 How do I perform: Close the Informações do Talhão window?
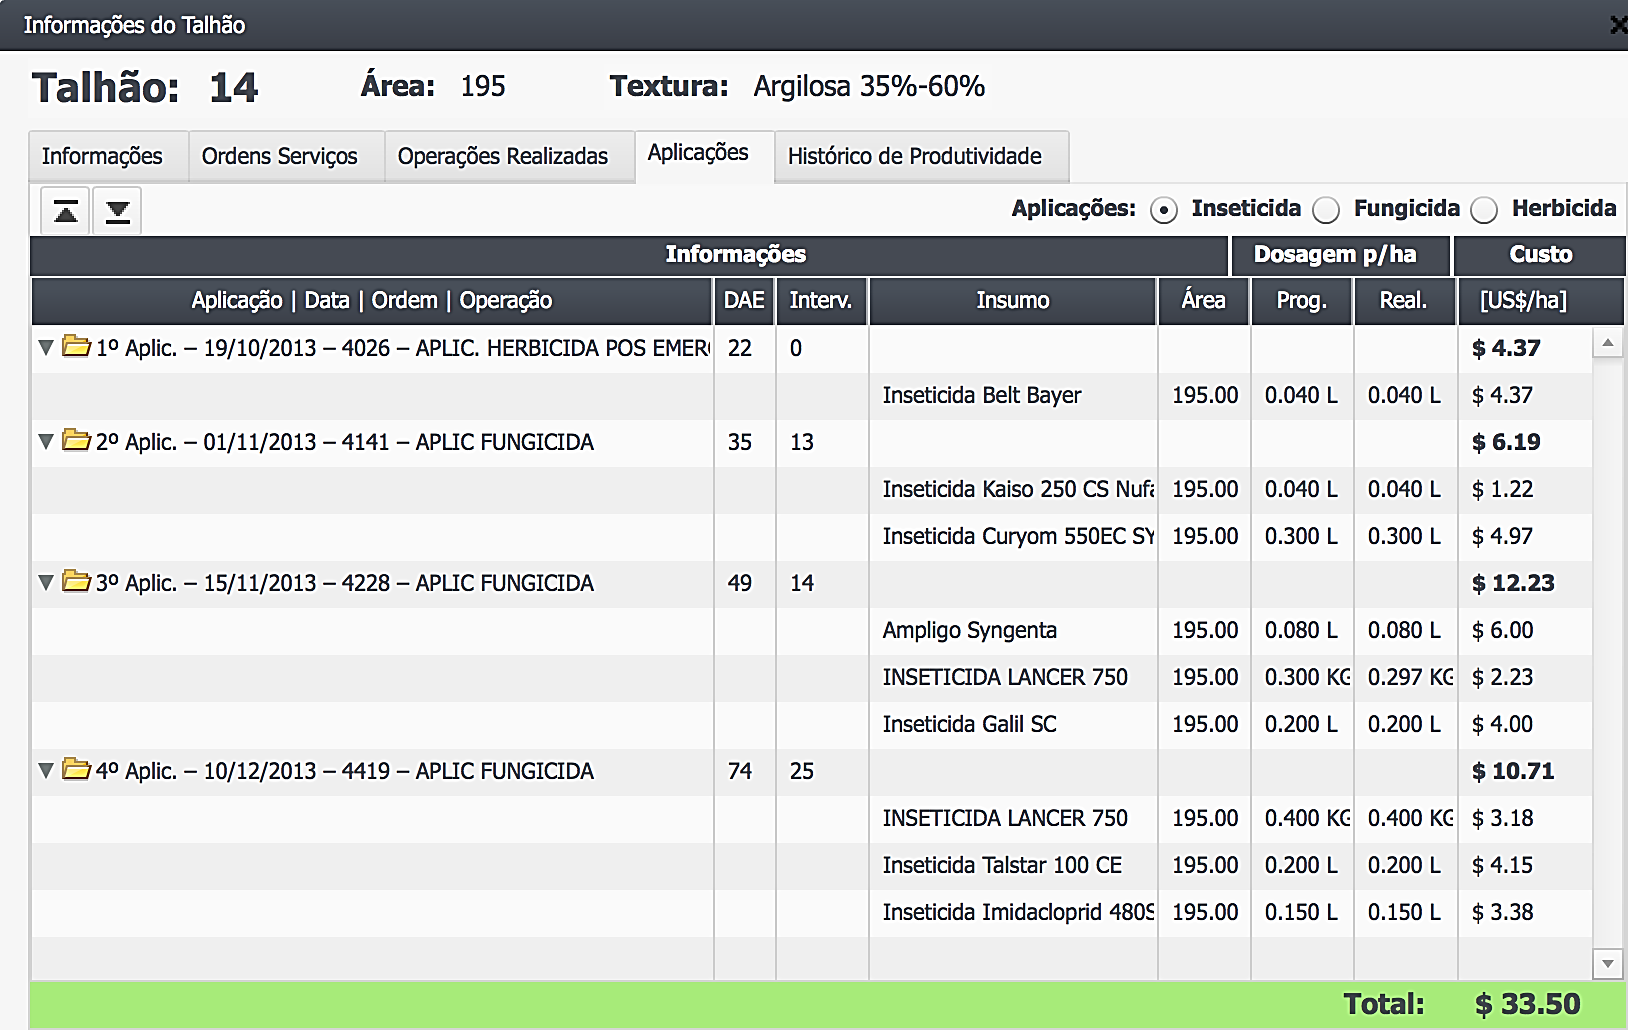[x=1618, y=25]
